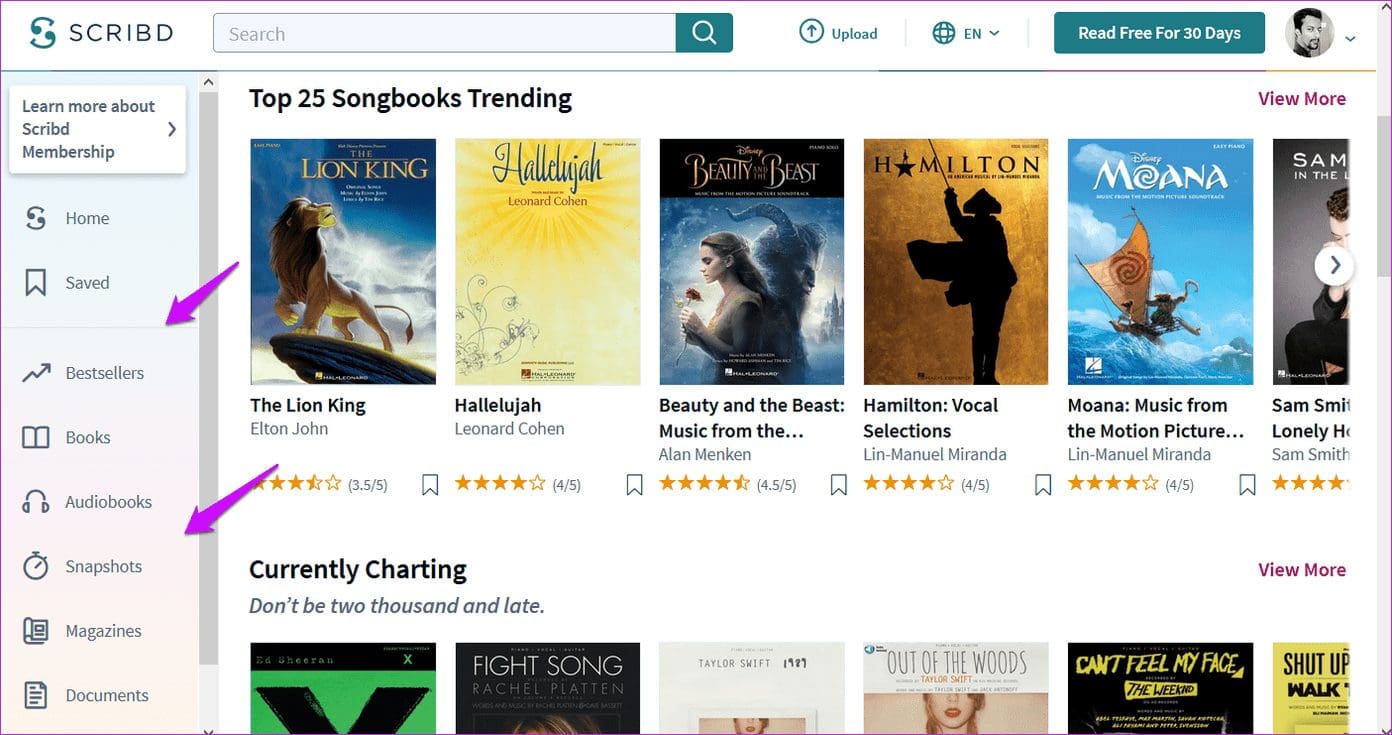Open The Lion King title link
Image resolution: width=1392 pixels, height=735 pixels.
coord(308,405)
